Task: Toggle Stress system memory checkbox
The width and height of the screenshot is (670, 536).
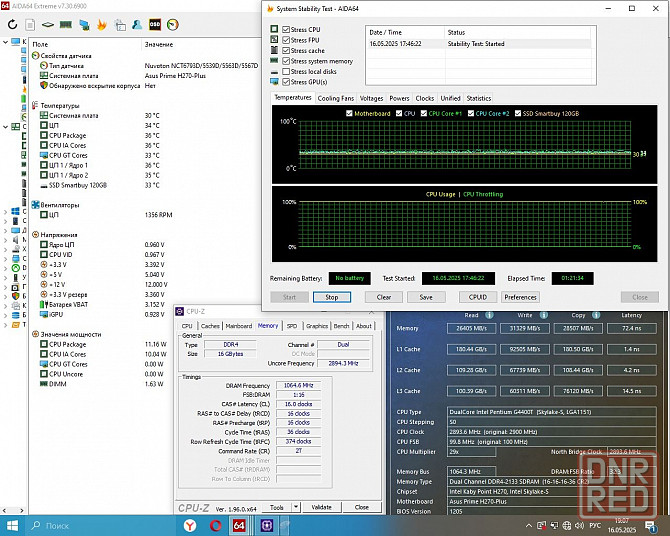Action: (286, 61)
